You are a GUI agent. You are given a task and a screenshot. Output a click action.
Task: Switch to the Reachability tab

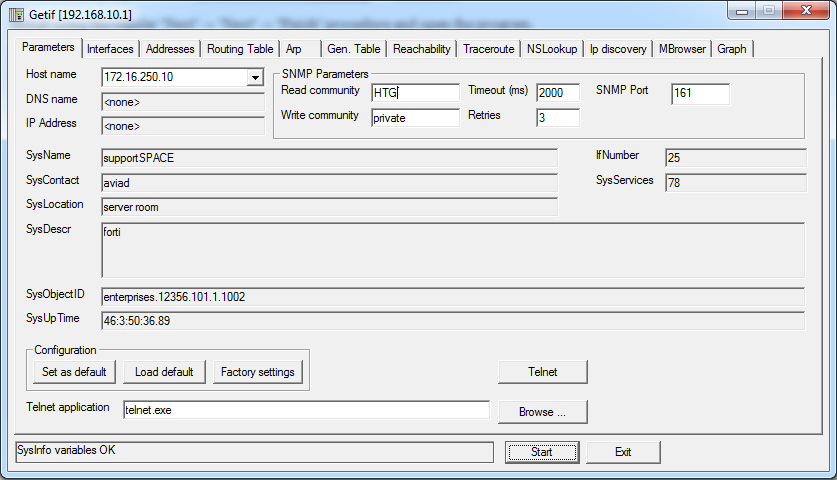(x=422, y=49)
